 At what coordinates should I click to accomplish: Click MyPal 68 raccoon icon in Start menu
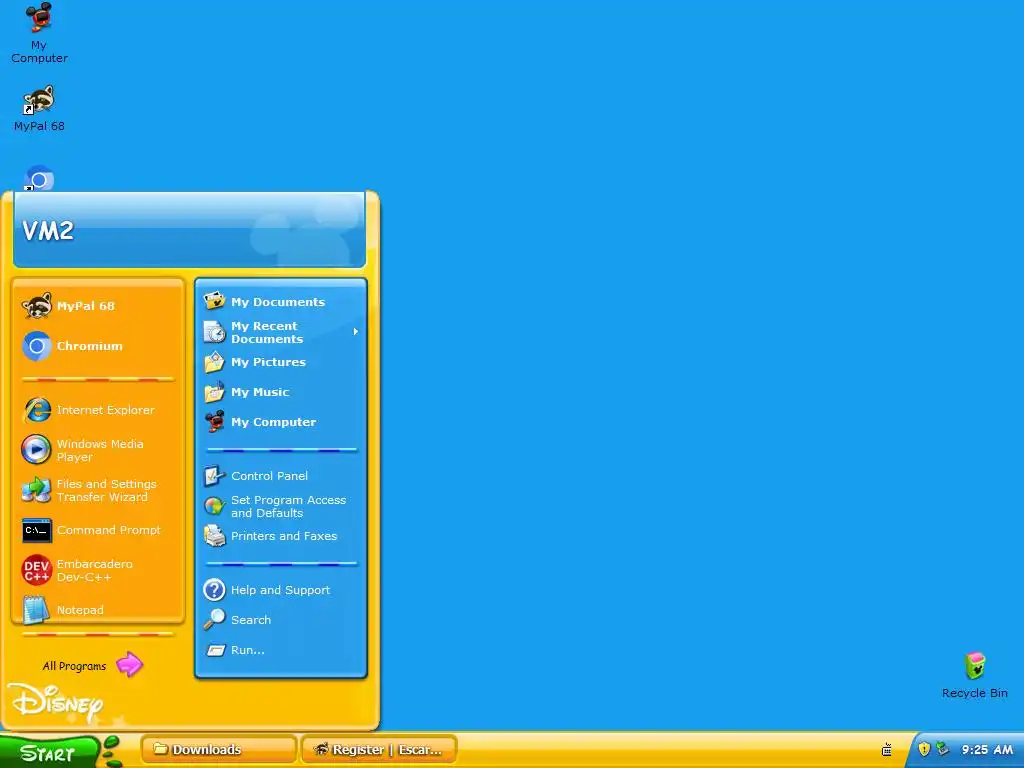pyautogui.click(x=37, y=306)
